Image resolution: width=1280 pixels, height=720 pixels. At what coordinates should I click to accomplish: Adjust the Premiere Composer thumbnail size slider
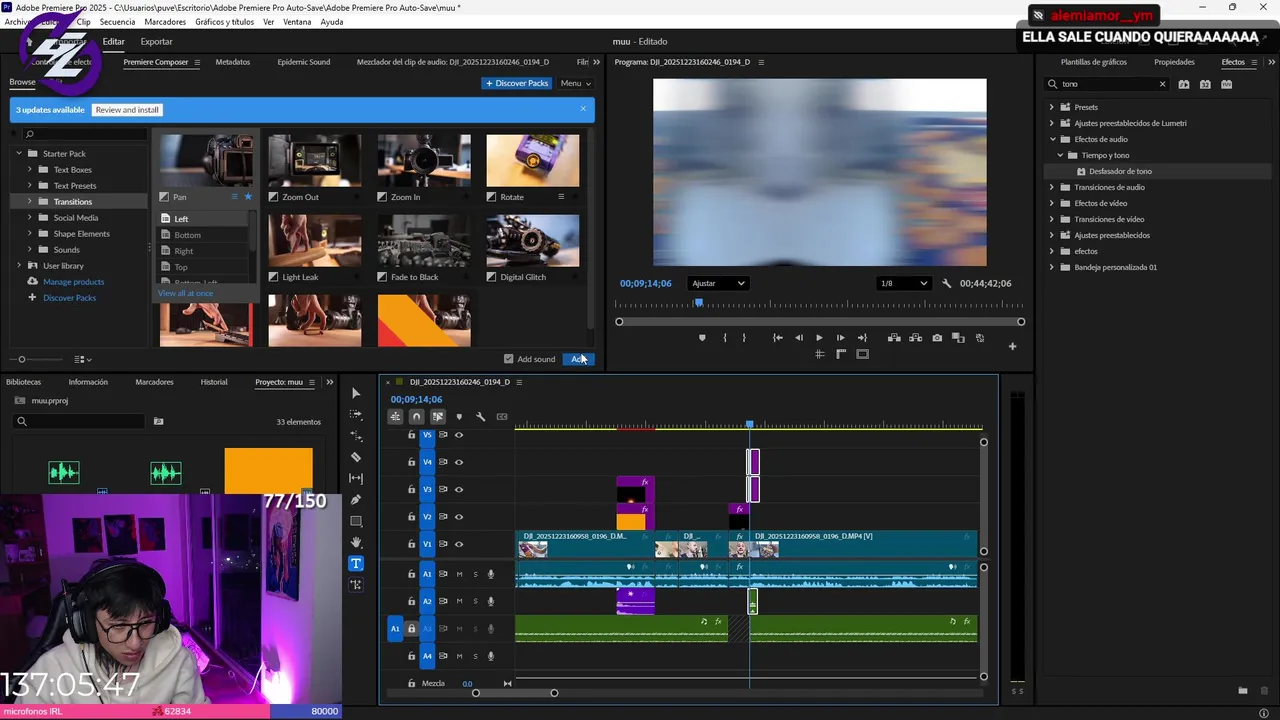click(x=22, y=359)
